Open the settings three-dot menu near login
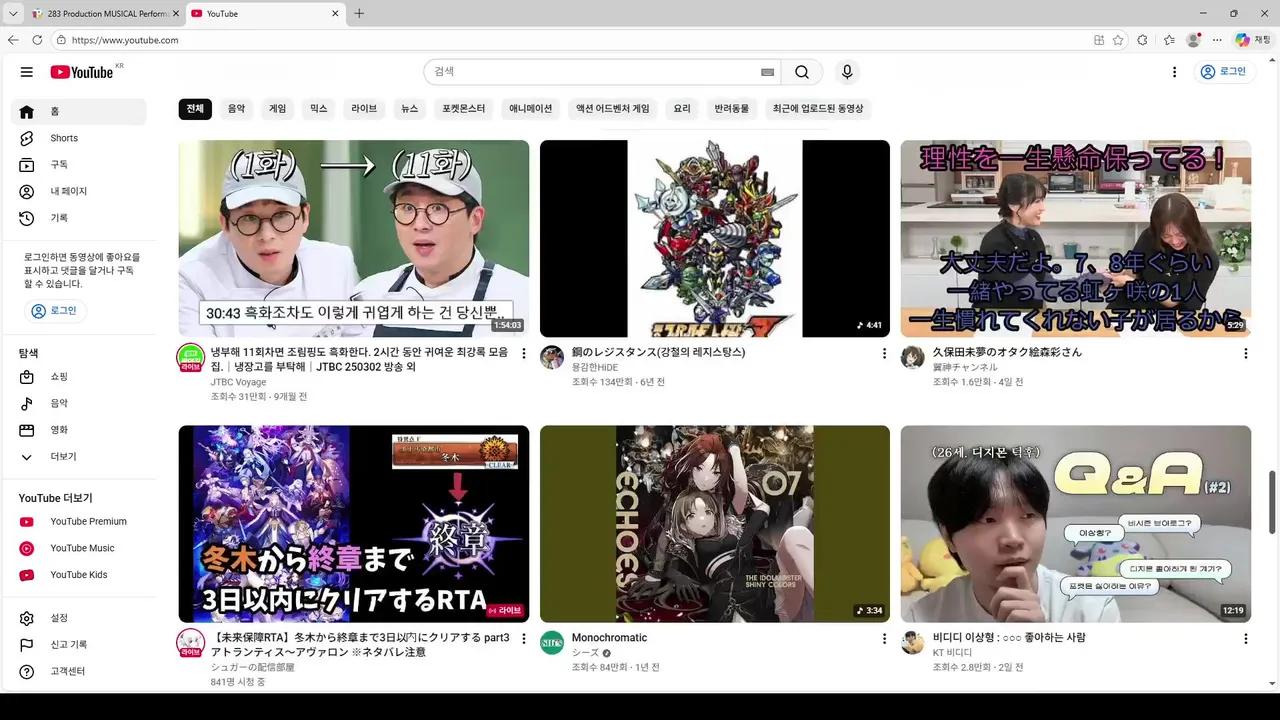This screenshot has height=720, width=1280. [1175, 72]
